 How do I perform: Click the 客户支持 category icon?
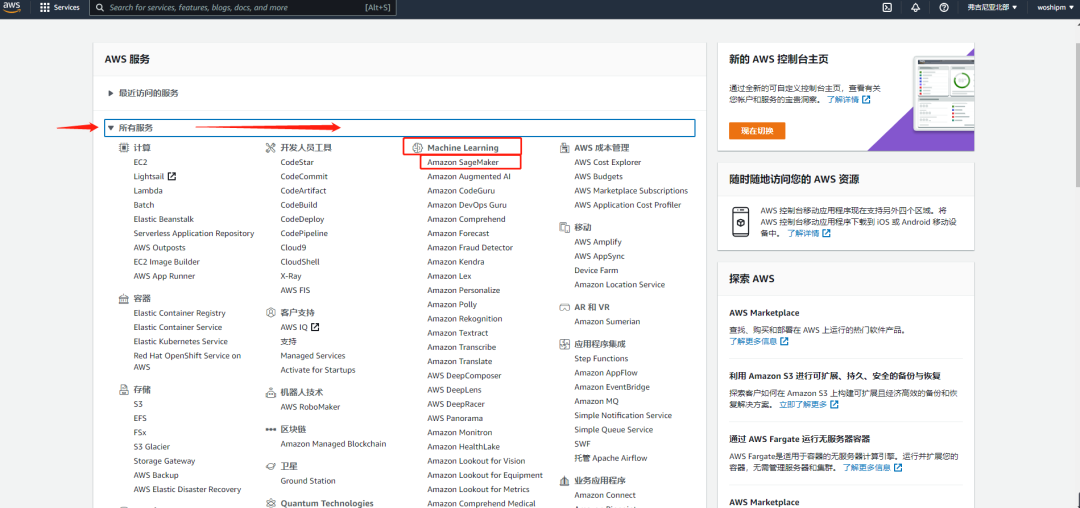tap(271, 313)
